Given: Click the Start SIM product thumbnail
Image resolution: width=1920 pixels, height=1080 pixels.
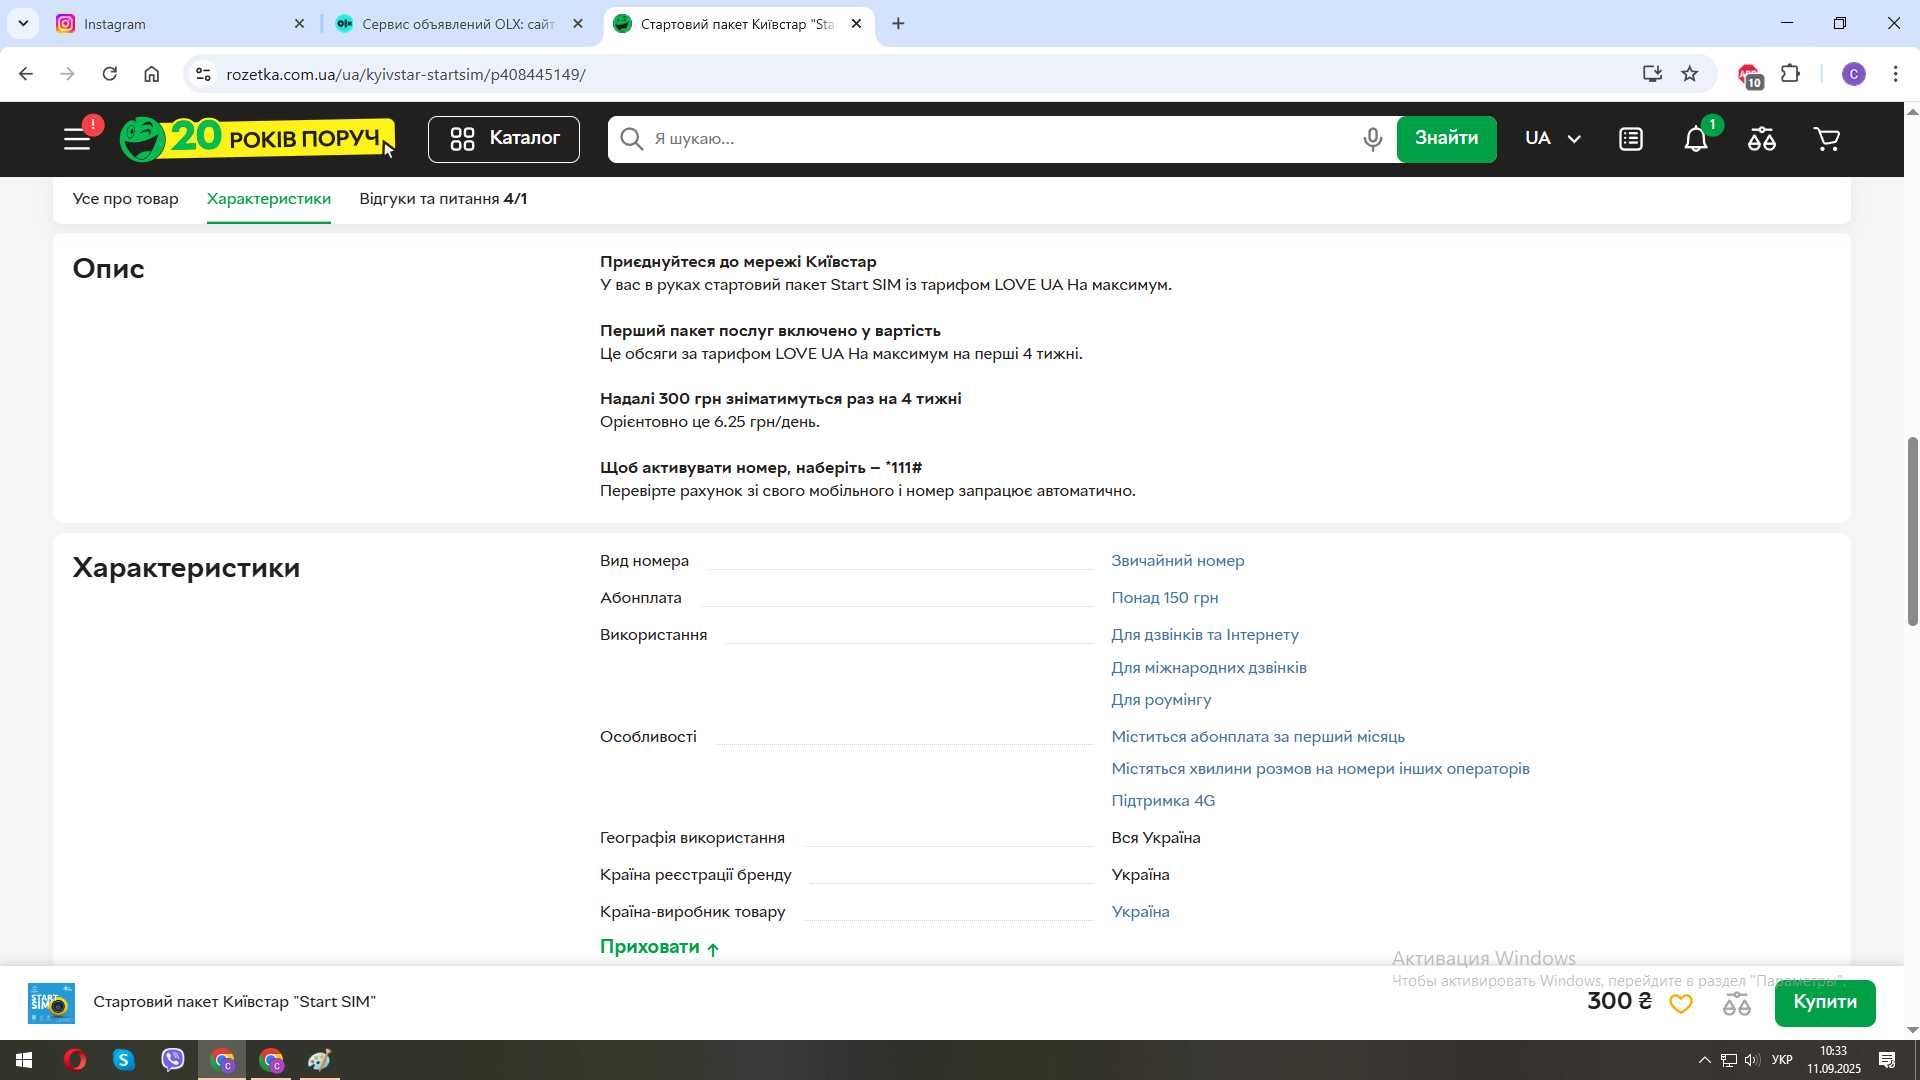Looking at the screenshot, I should 52,1003.
